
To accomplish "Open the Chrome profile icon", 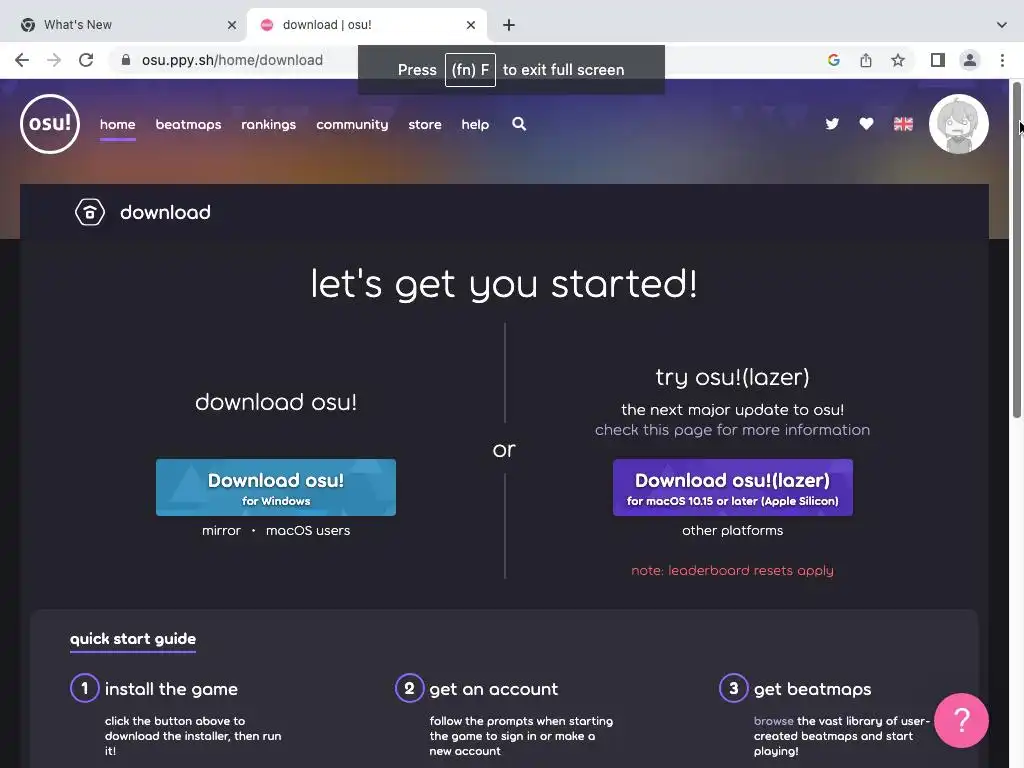I will pos(970,60).
